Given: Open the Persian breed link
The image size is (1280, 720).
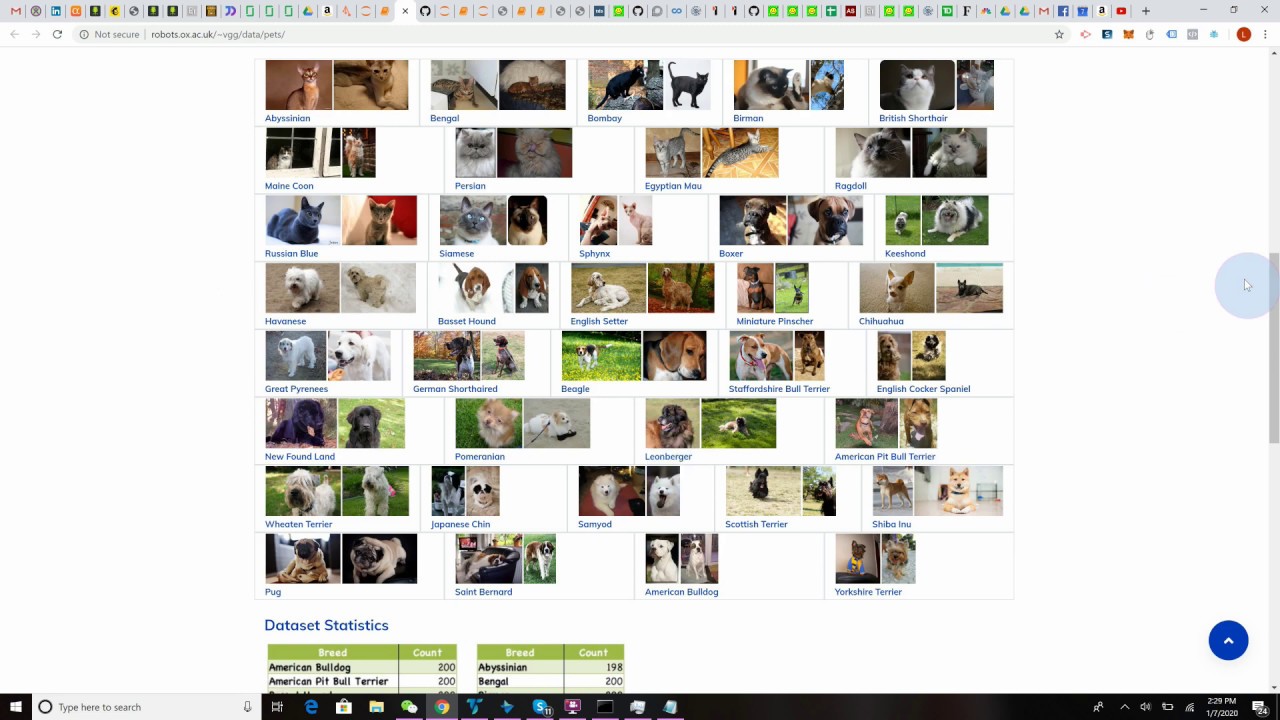Looking at the screenshot, I should tap(470, 186).
